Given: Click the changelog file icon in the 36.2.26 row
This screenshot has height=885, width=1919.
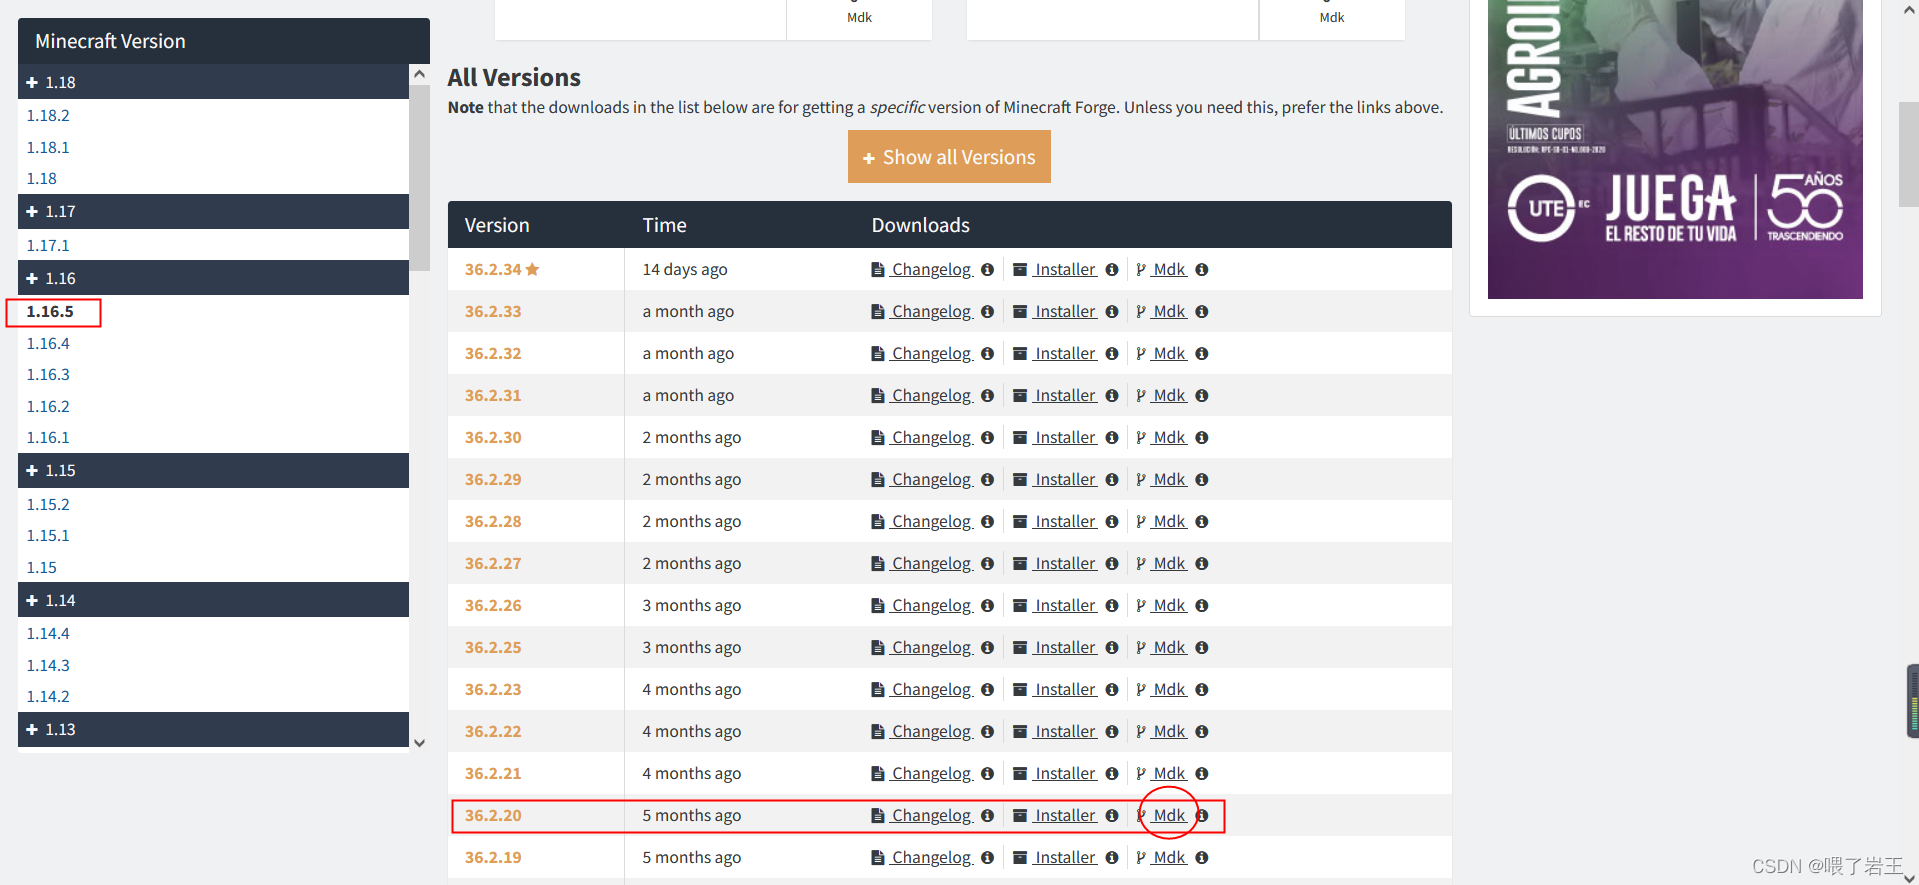Looking at the screenshot, I should 877,606.
